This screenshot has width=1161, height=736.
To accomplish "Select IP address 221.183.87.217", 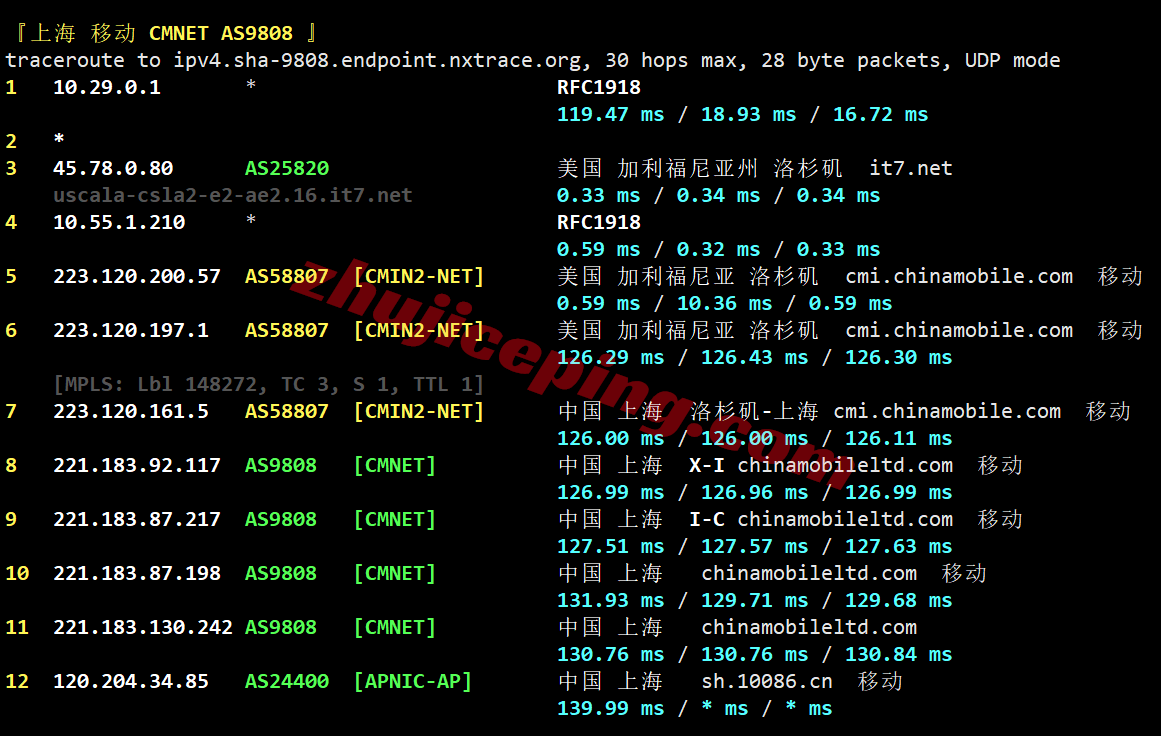I will [x=136, y=519].
